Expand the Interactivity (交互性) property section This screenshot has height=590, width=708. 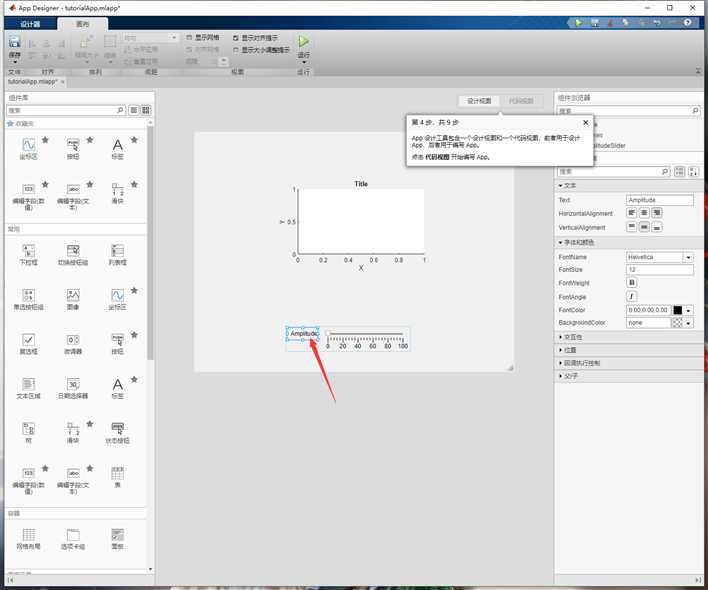(573, 337)
